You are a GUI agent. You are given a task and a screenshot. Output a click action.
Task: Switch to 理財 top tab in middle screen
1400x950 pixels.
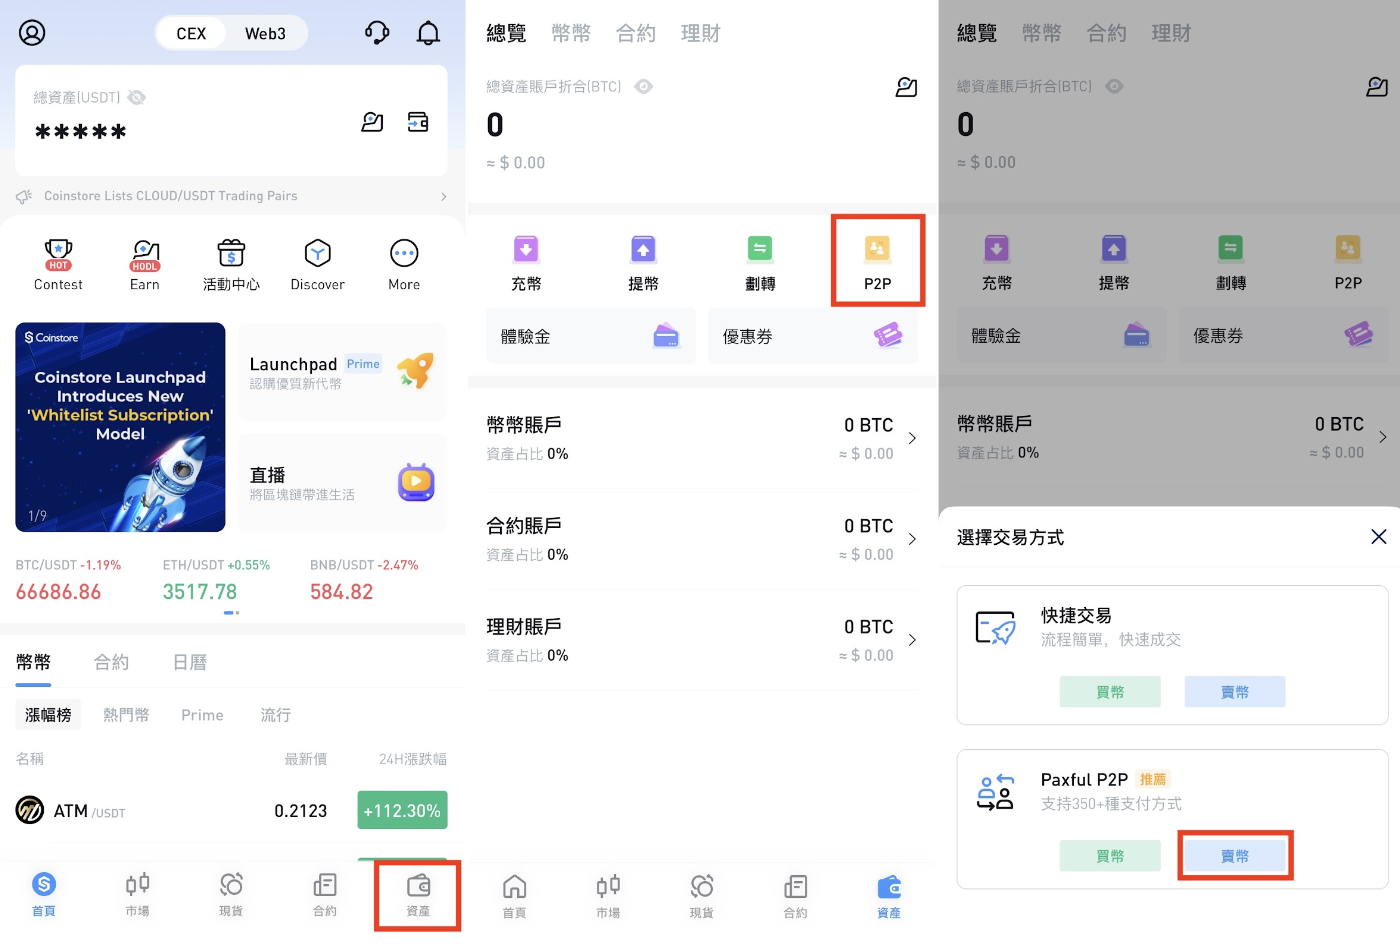point(701,33)
